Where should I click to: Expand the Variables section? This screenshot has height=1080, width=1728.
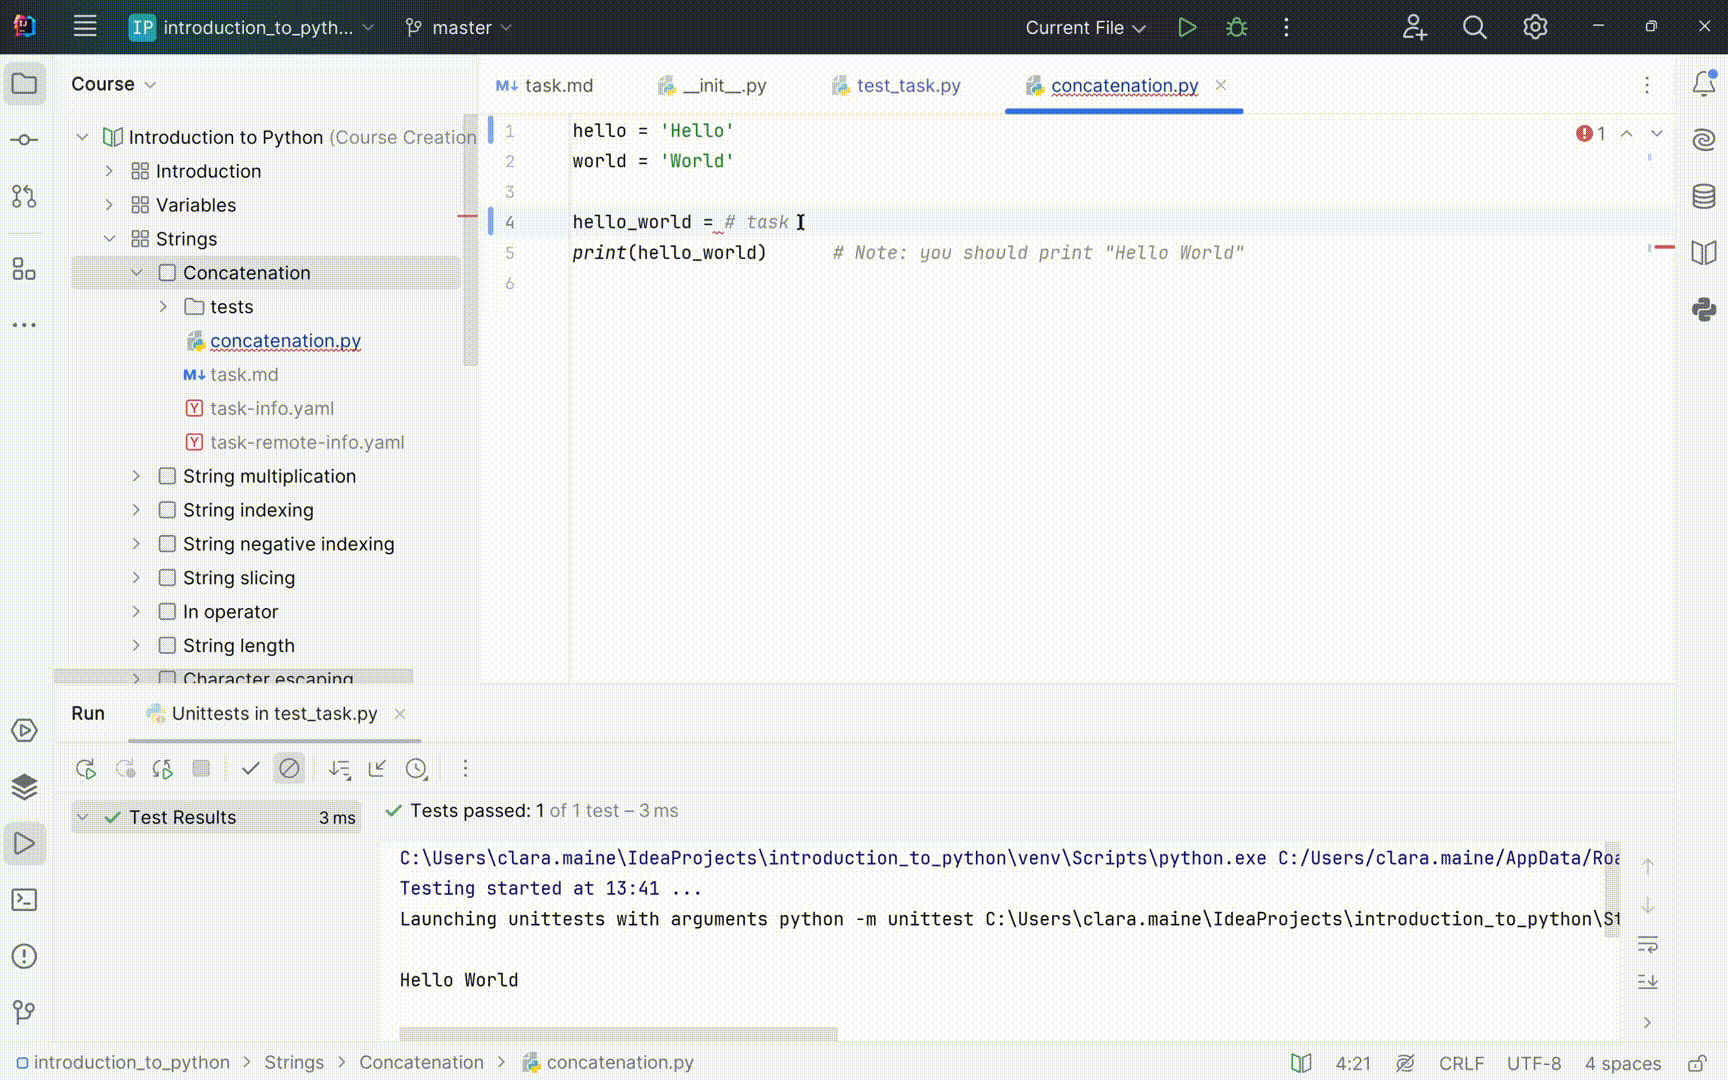click(109, 205)
